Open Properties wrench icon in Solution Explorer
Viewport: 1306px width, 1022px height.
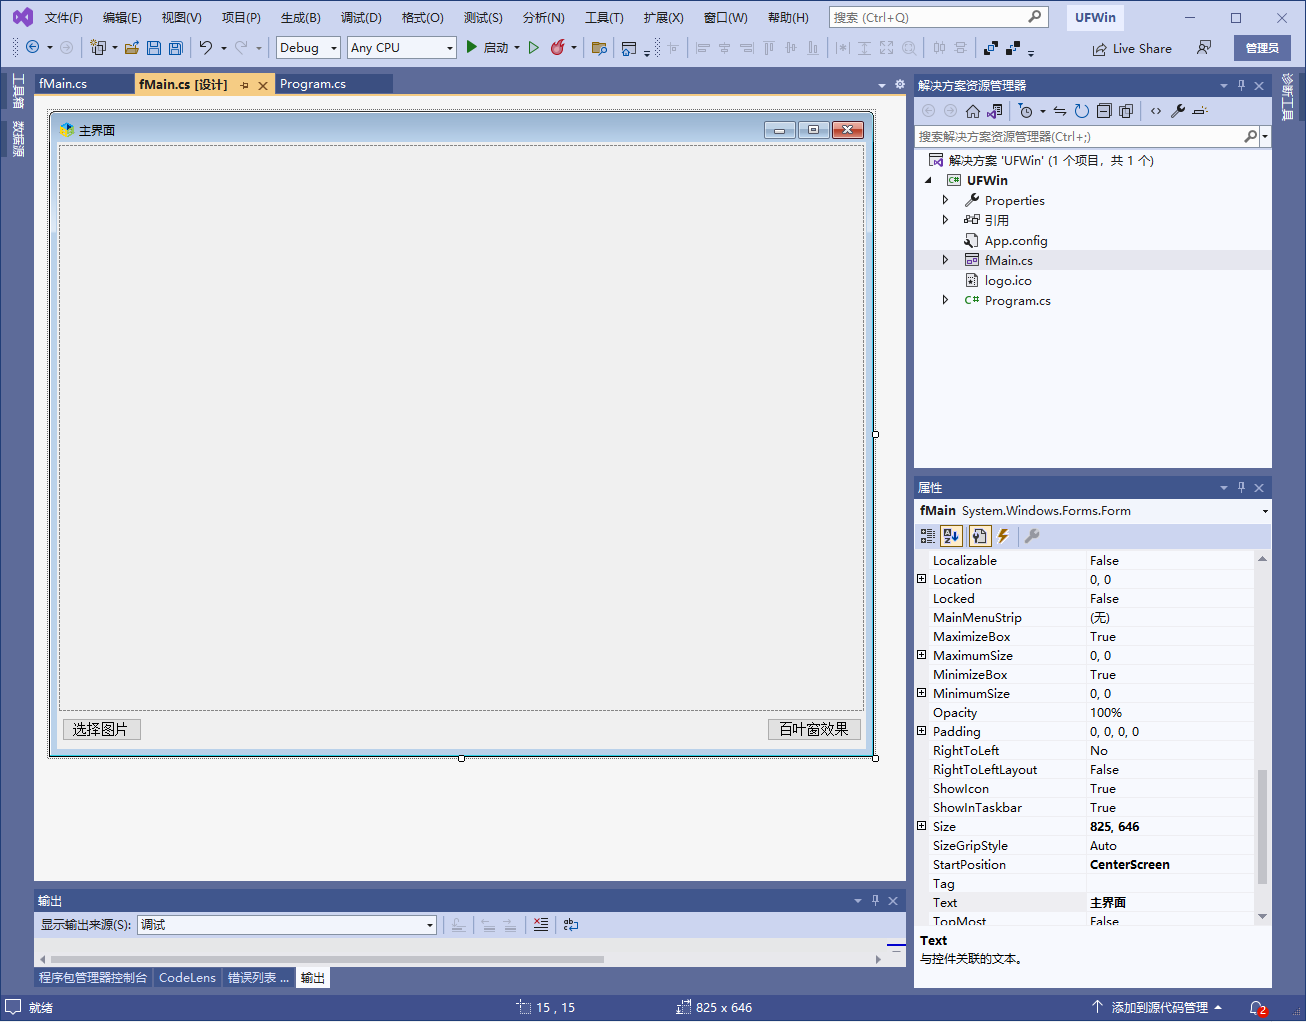[x=1178, y=111]
